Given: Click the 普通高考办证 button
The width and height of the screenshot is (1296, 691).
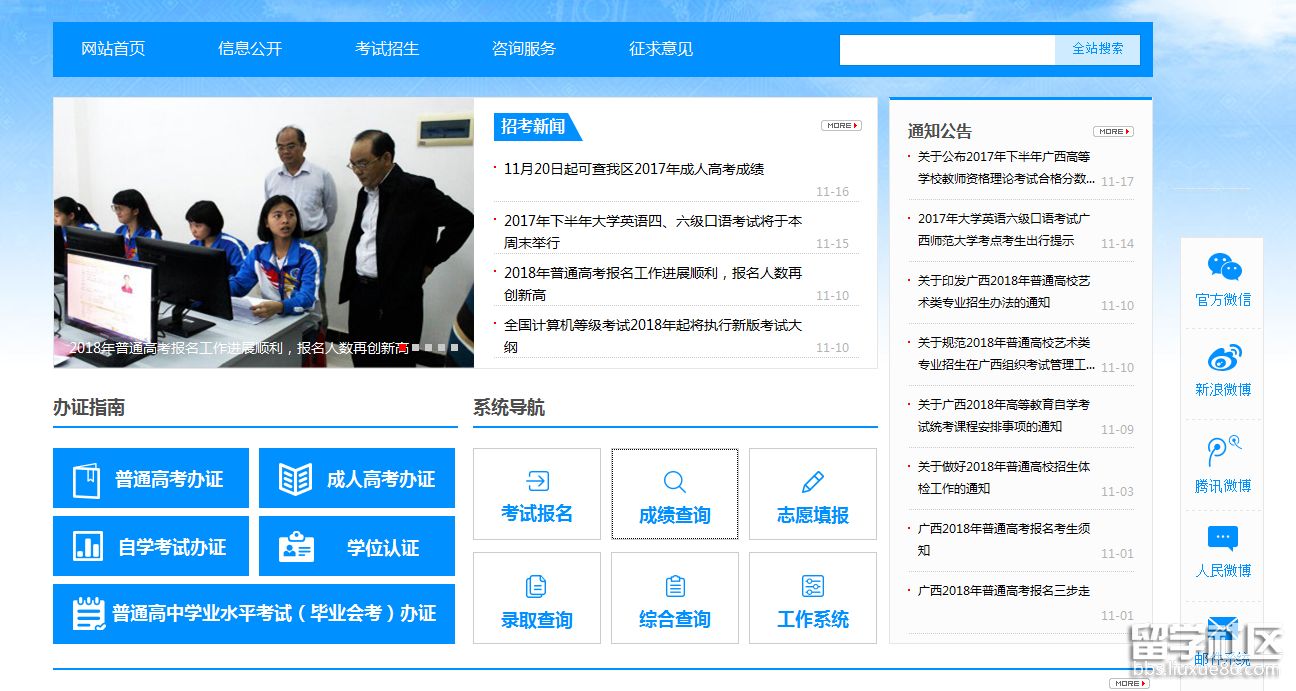Looking at the screenshot, I should 151,479.
